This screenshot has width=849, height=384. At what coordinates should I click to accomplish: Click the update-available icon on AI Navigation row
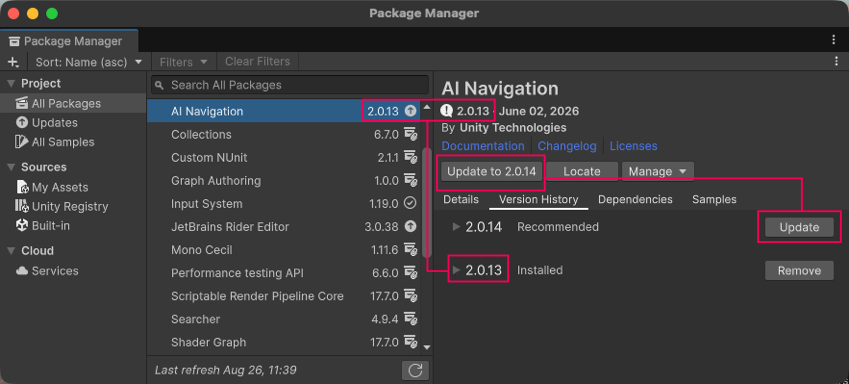point(410,112)
